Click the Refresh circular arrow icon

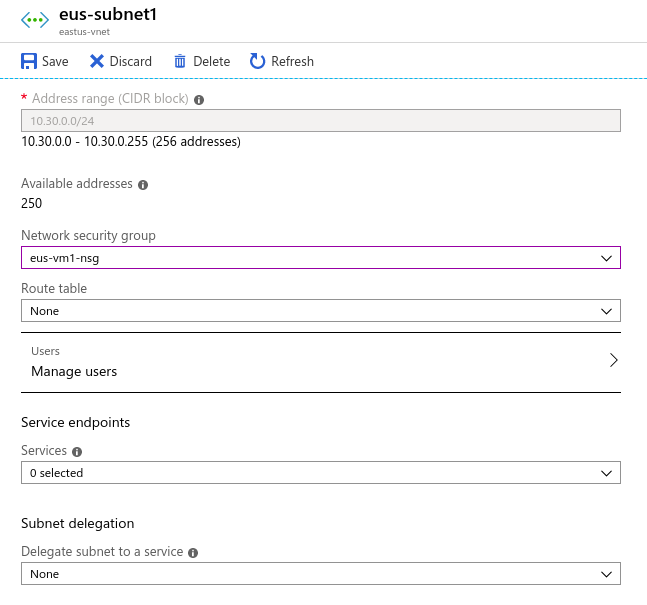(257, 61)
